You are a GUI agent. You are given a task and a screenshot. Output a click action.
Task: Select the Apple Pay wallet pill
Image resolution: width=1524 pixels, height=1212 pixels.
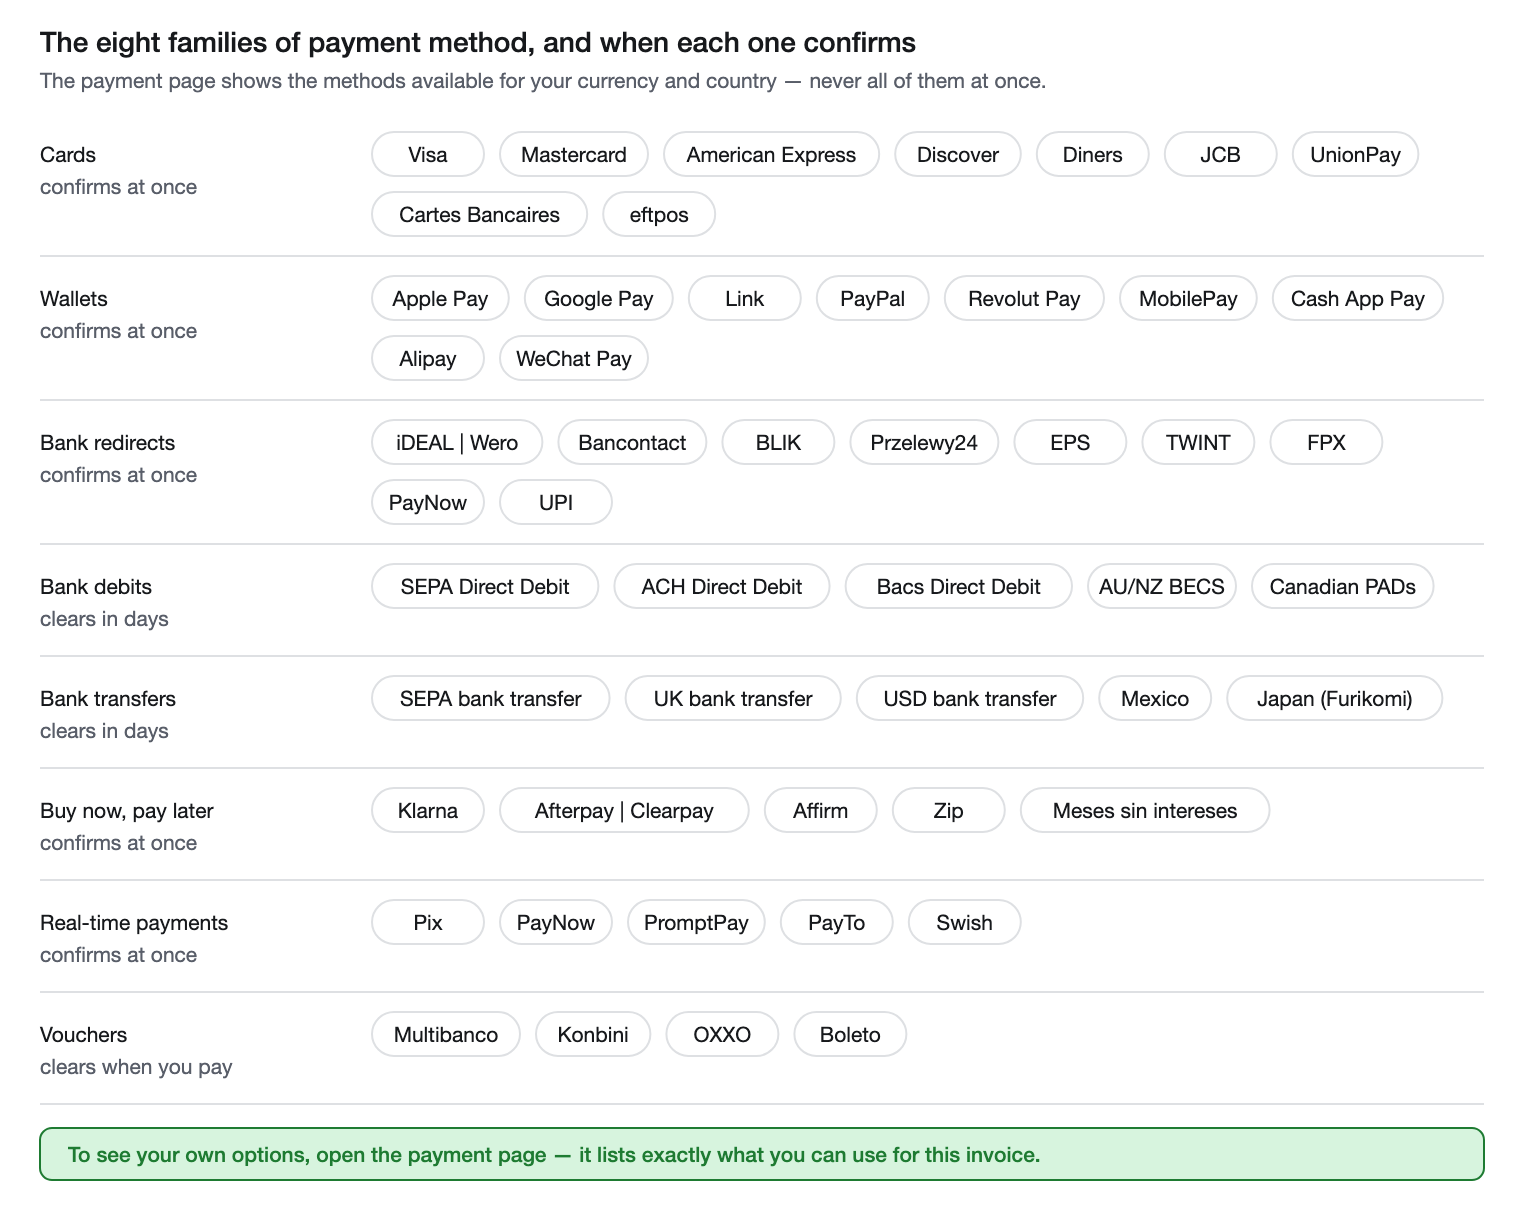click(440, 298)
